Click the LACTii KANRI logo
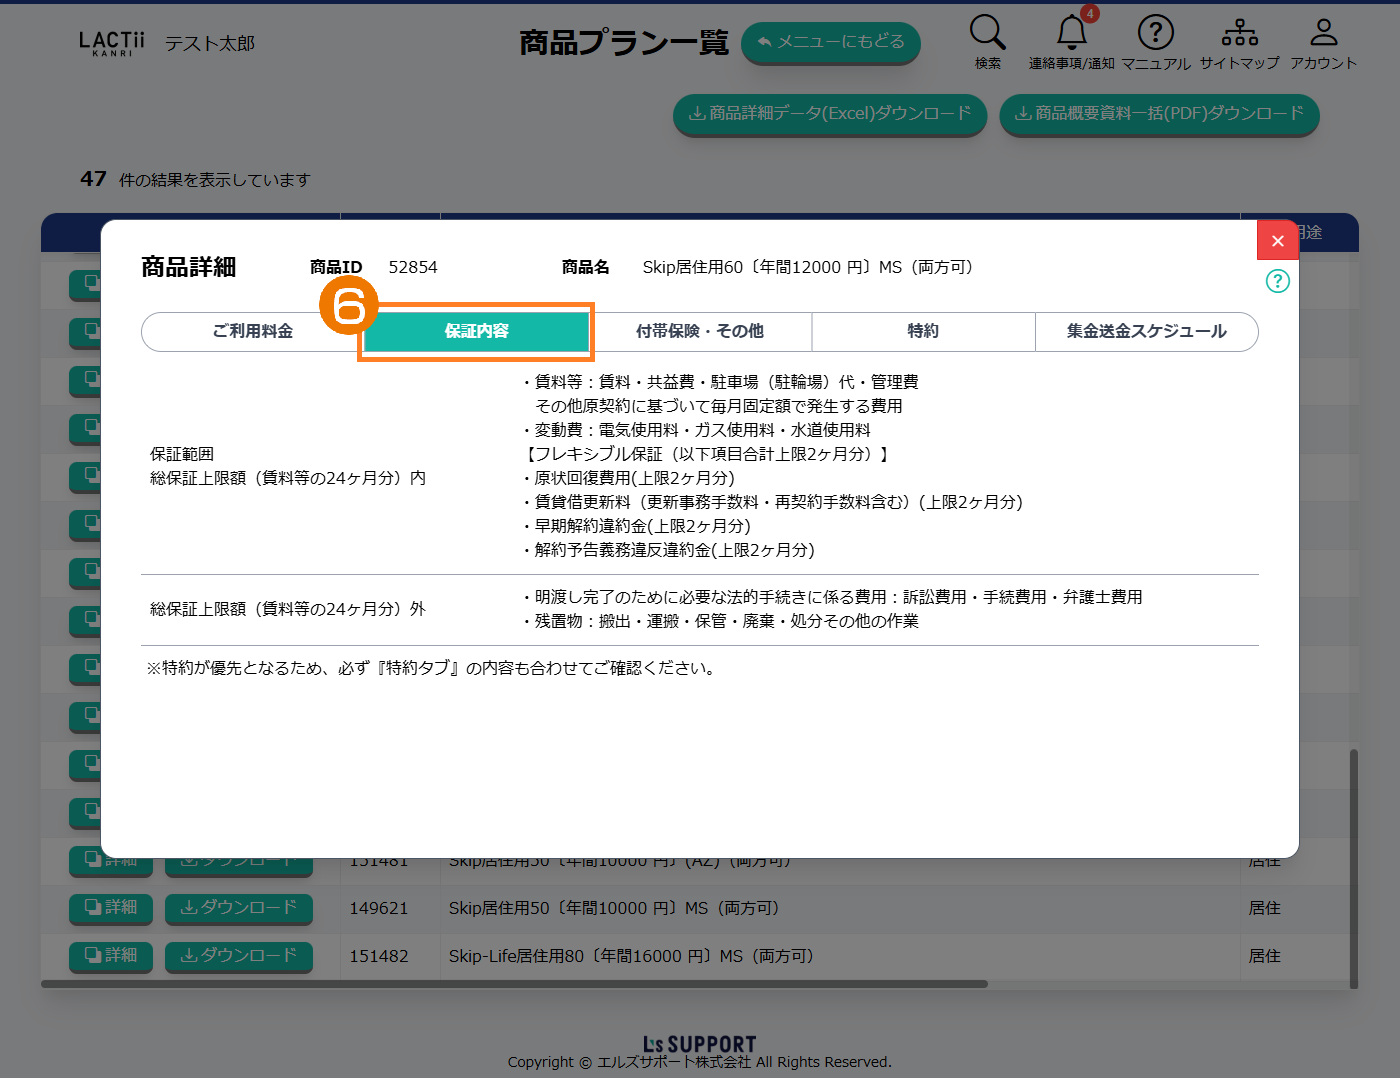Screen dimensions: 1400x1078 coord(112,43)
